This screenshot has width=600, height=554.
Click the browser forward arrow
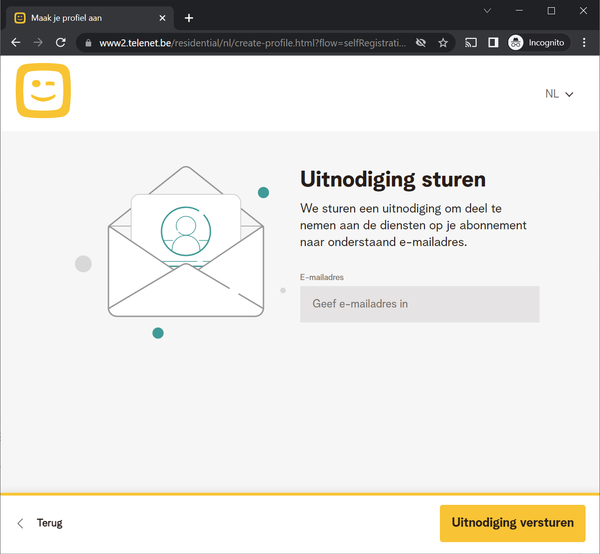pos(38,43)
